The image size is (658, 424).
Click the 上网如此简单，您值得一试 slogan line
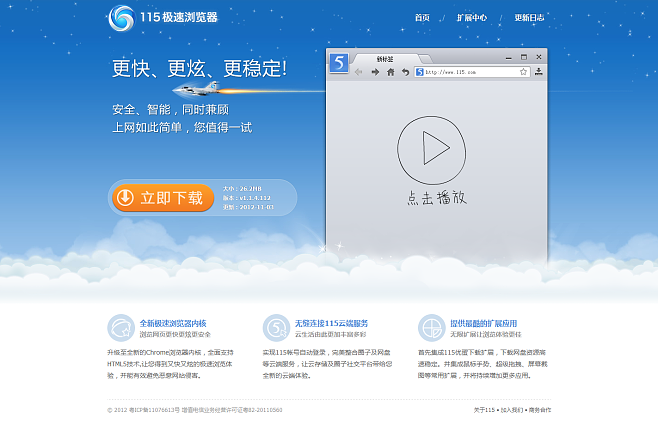(182, 127)
